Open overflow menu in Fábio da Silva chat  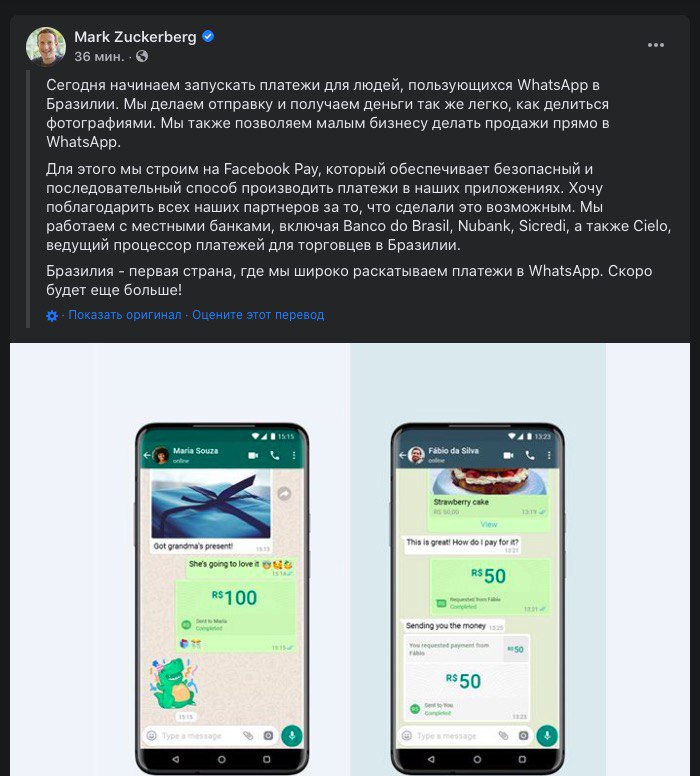coord(549,455)
